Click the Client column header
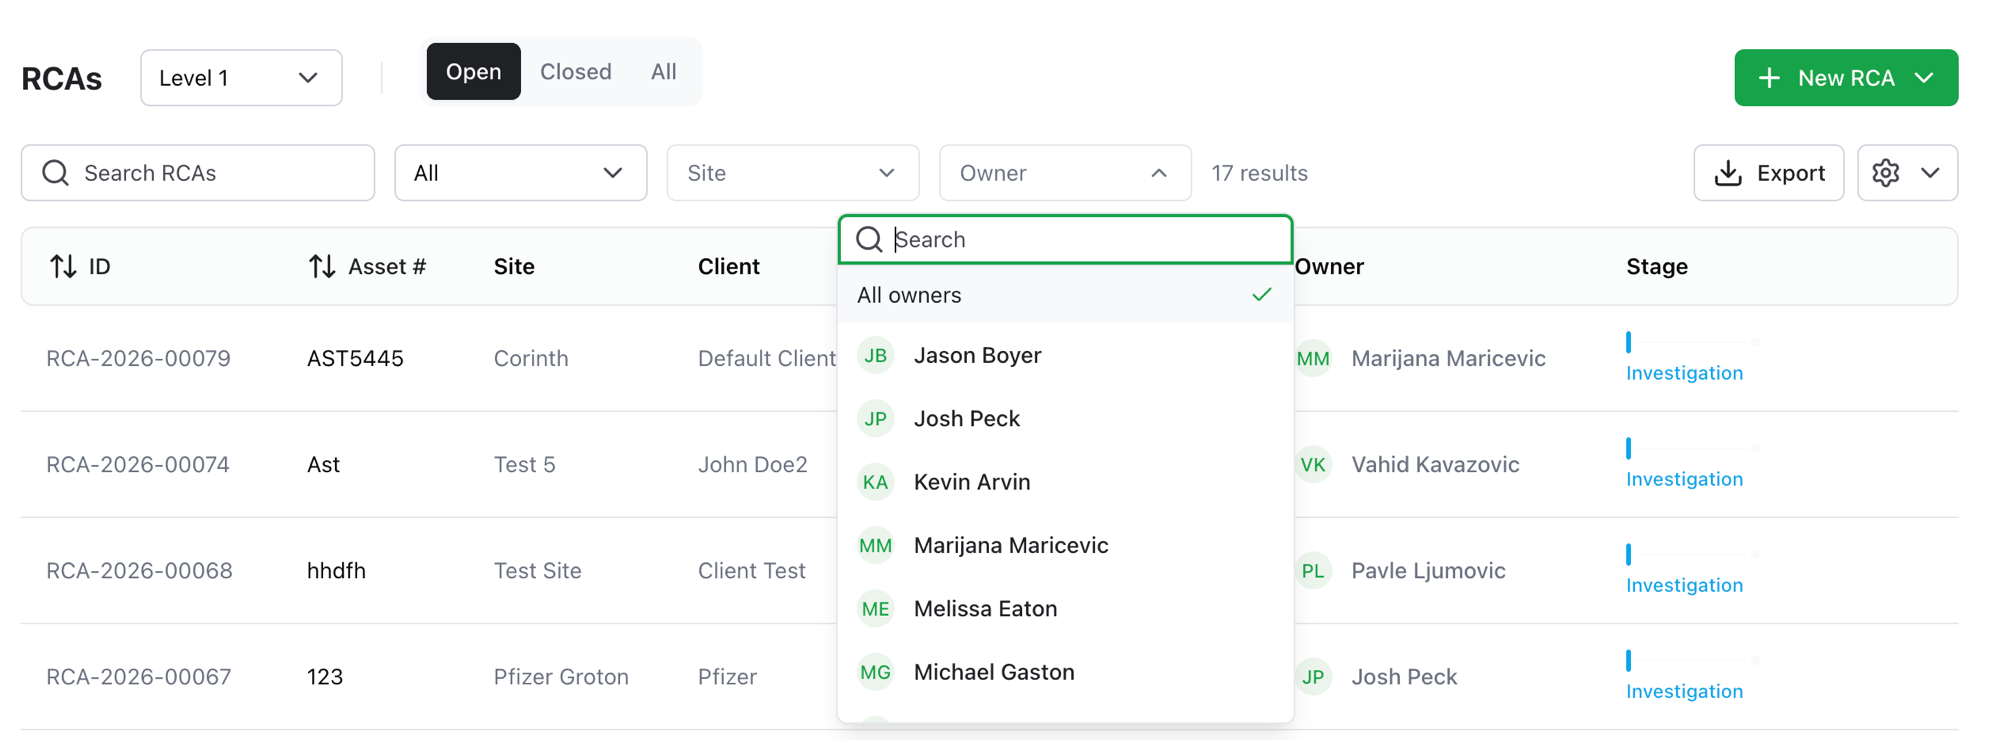This screenshot has width=2000, height=740. point(729,266)
